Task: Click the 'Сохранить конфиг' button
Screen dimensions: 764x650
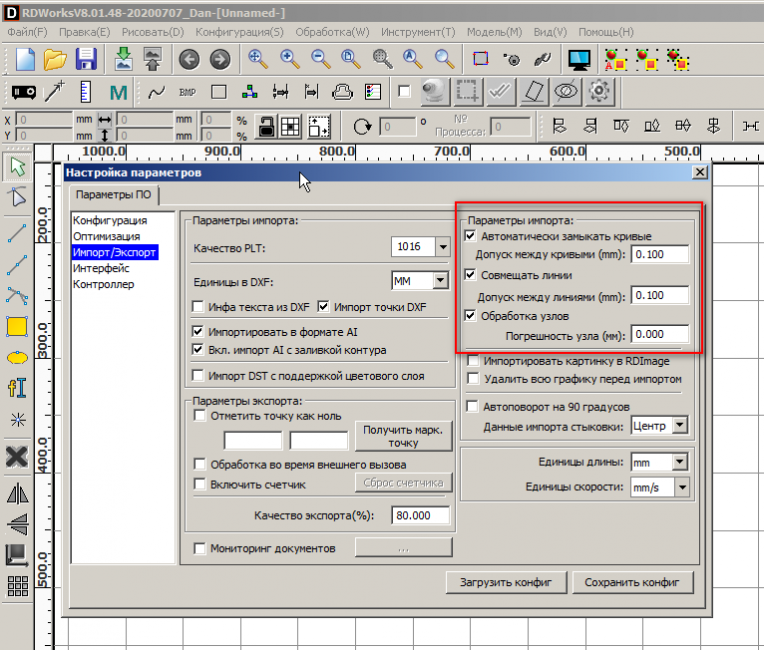Action: click(x=632, y=582)
